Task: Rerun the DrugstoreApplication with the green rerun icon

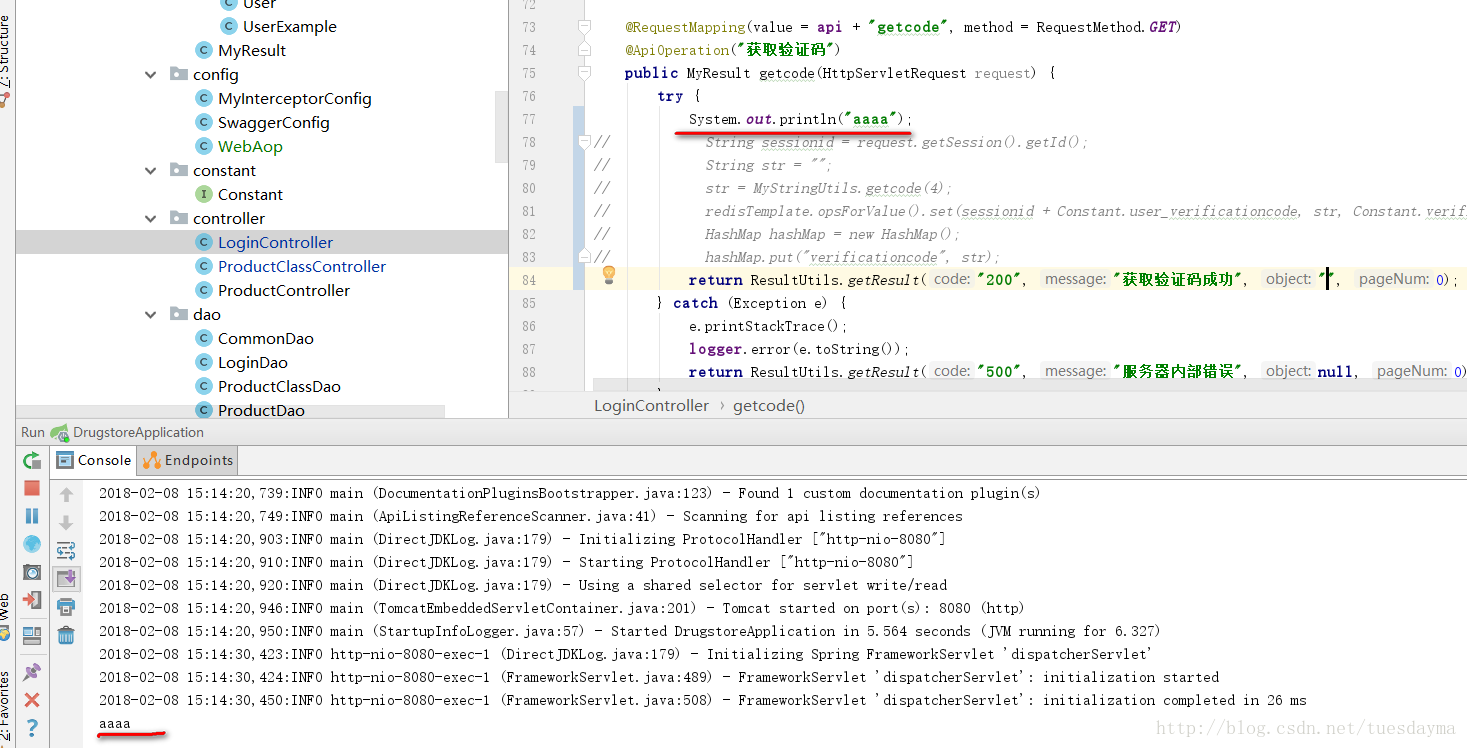Action: pos(32,460)
